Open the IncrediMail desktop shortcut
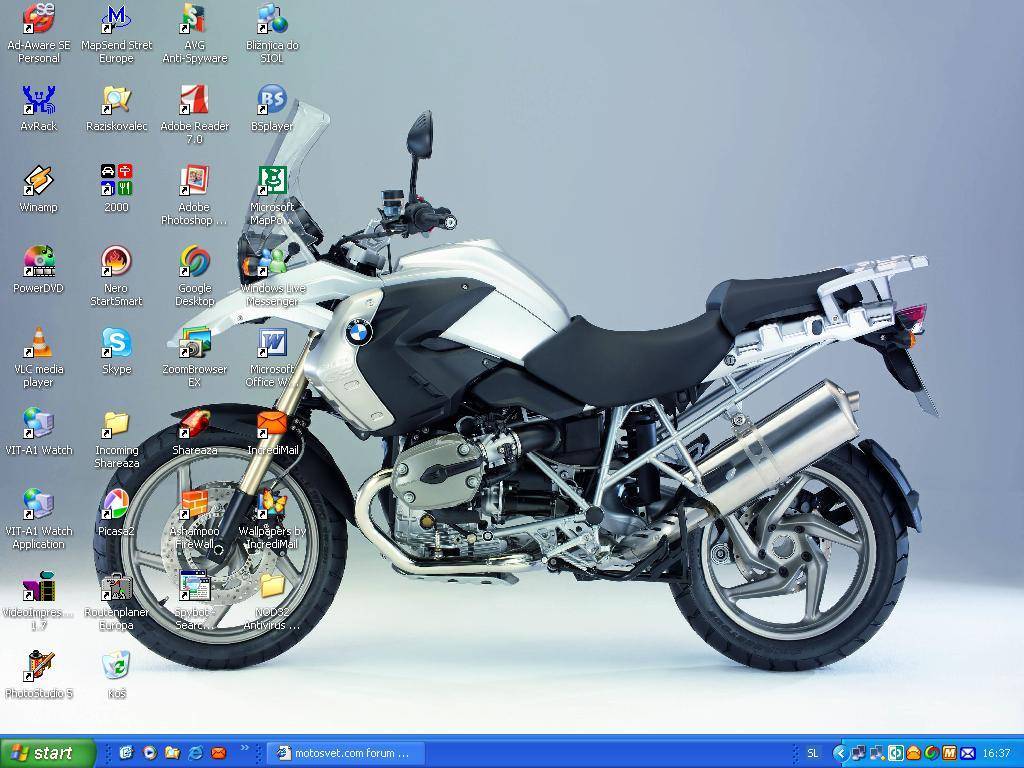1024x768 pixels. 272,432
